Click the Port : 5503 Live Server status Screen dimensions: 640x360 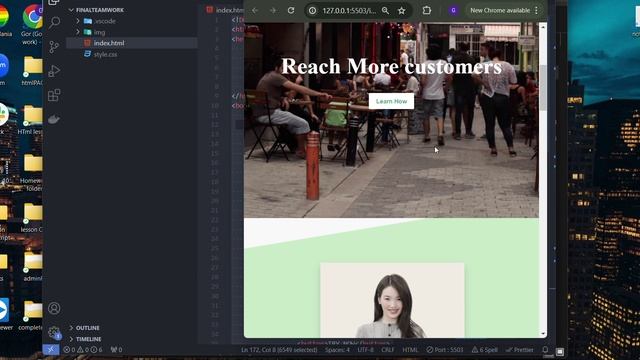[445, 350]
